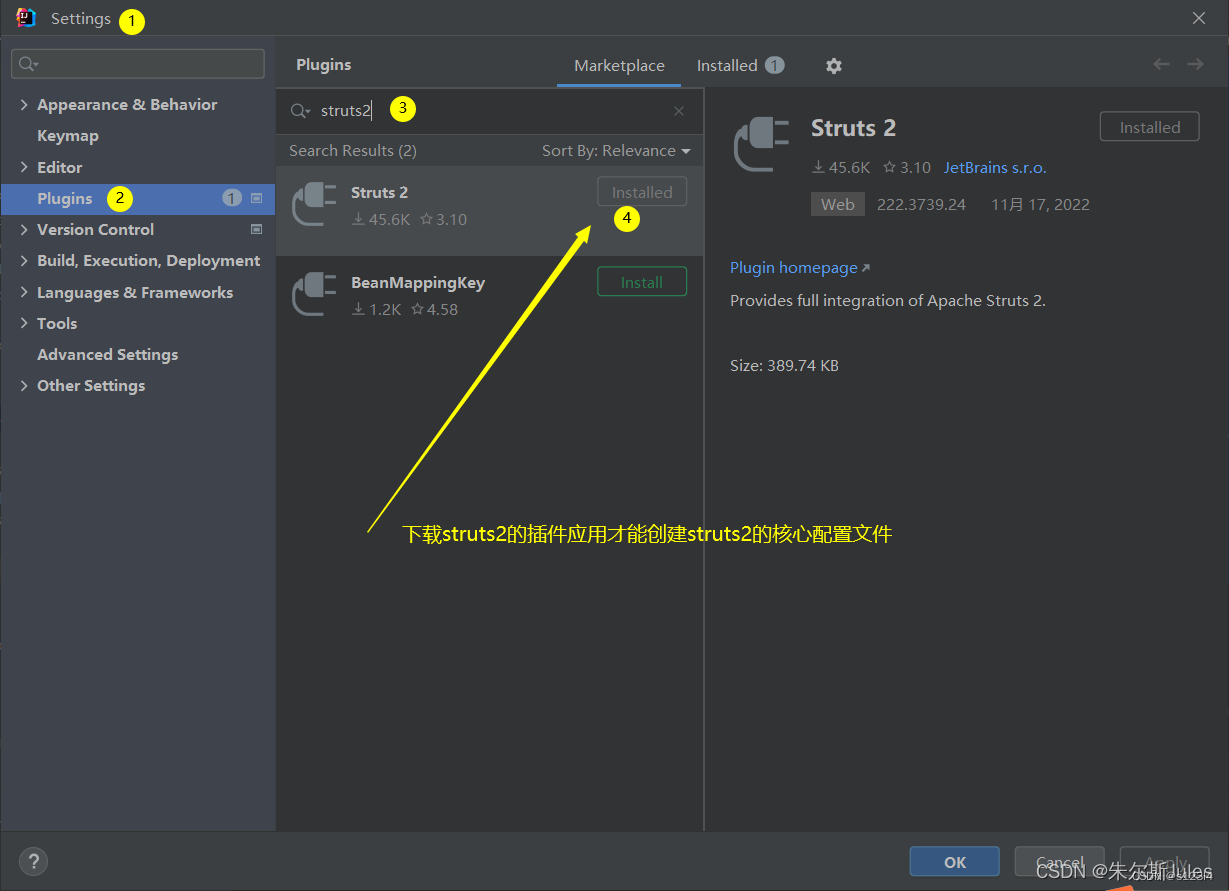This screenshot has width=1229, height=891.
Task: Open the Plugin homepage link
Action: [794, 268]
